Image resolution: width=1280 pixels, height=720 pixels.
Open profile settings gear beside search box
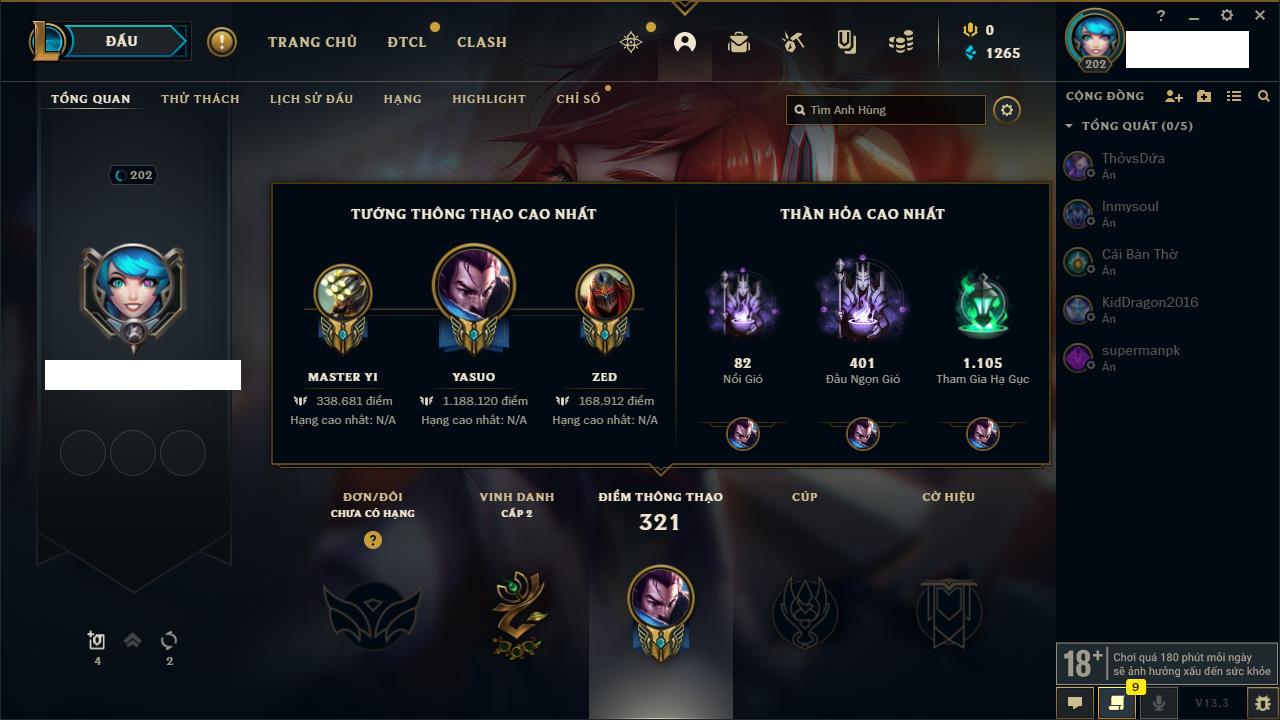click(1007, 110)
